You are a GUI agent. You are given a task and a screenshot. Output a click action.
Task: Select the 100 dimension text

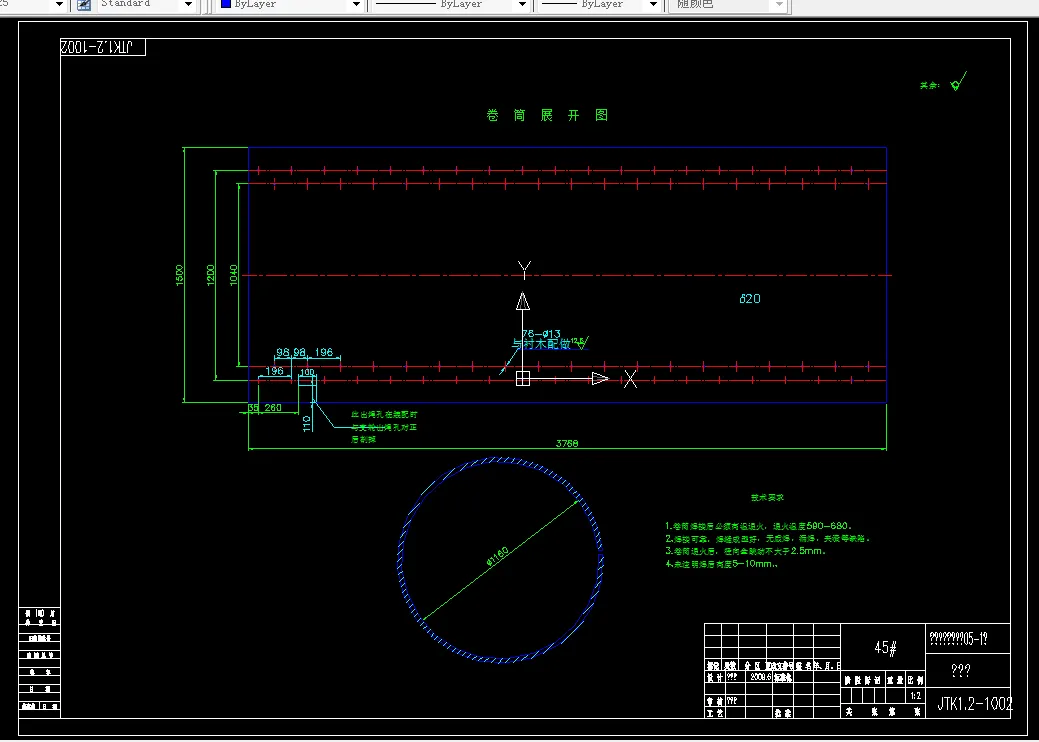click(x=307, y=372)
